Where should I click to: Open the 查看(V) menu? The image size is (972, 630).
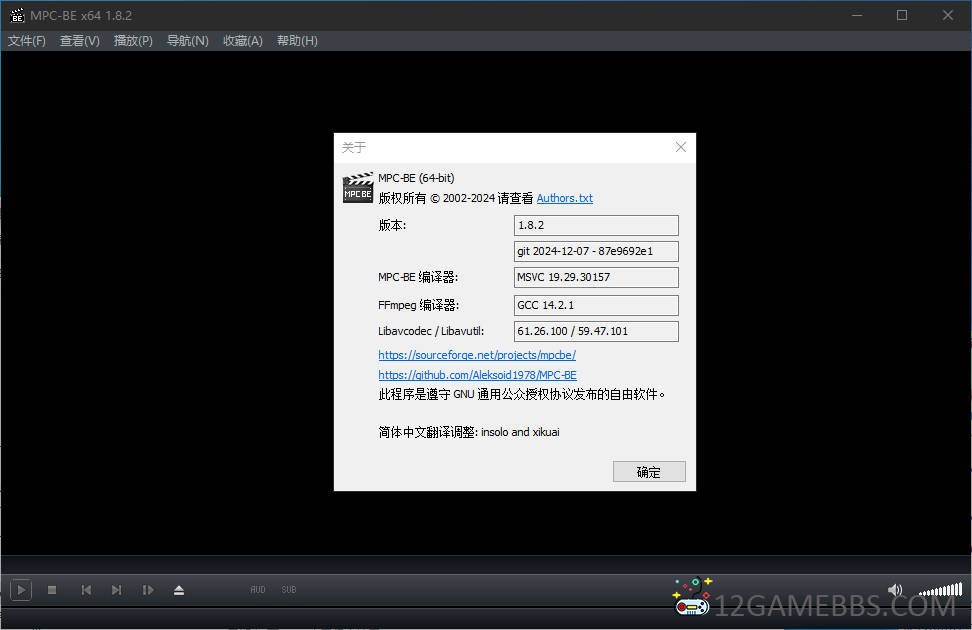79,41
